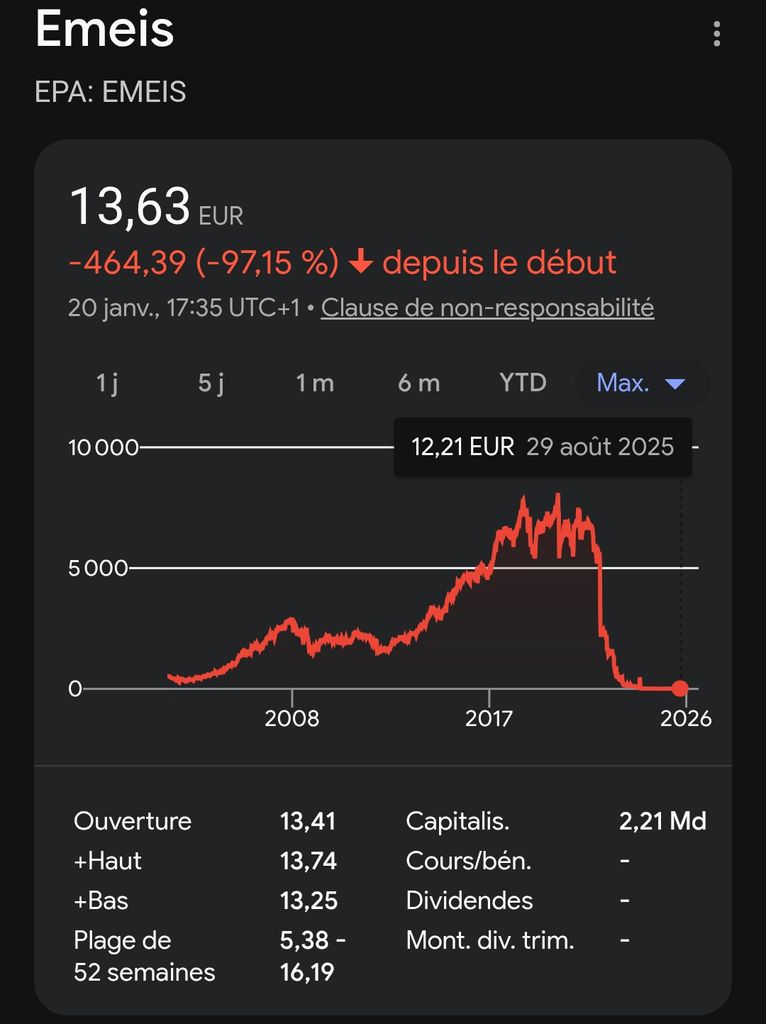Click the 13,63 EUR current price
Viewport: 766px width, 1024px height.
155,208
